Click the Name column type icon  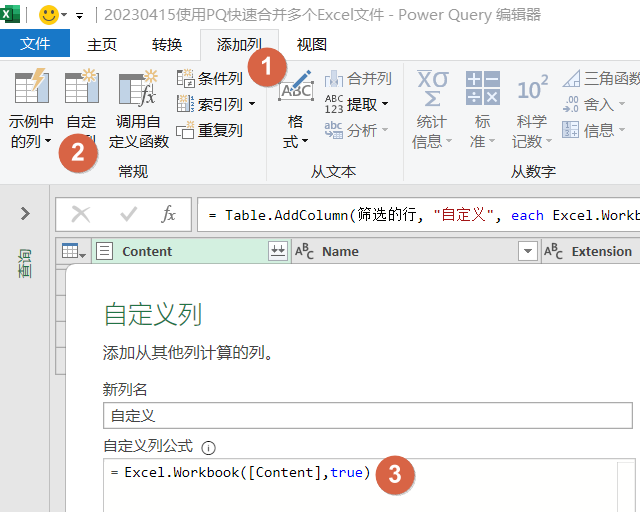click(304, 251)
